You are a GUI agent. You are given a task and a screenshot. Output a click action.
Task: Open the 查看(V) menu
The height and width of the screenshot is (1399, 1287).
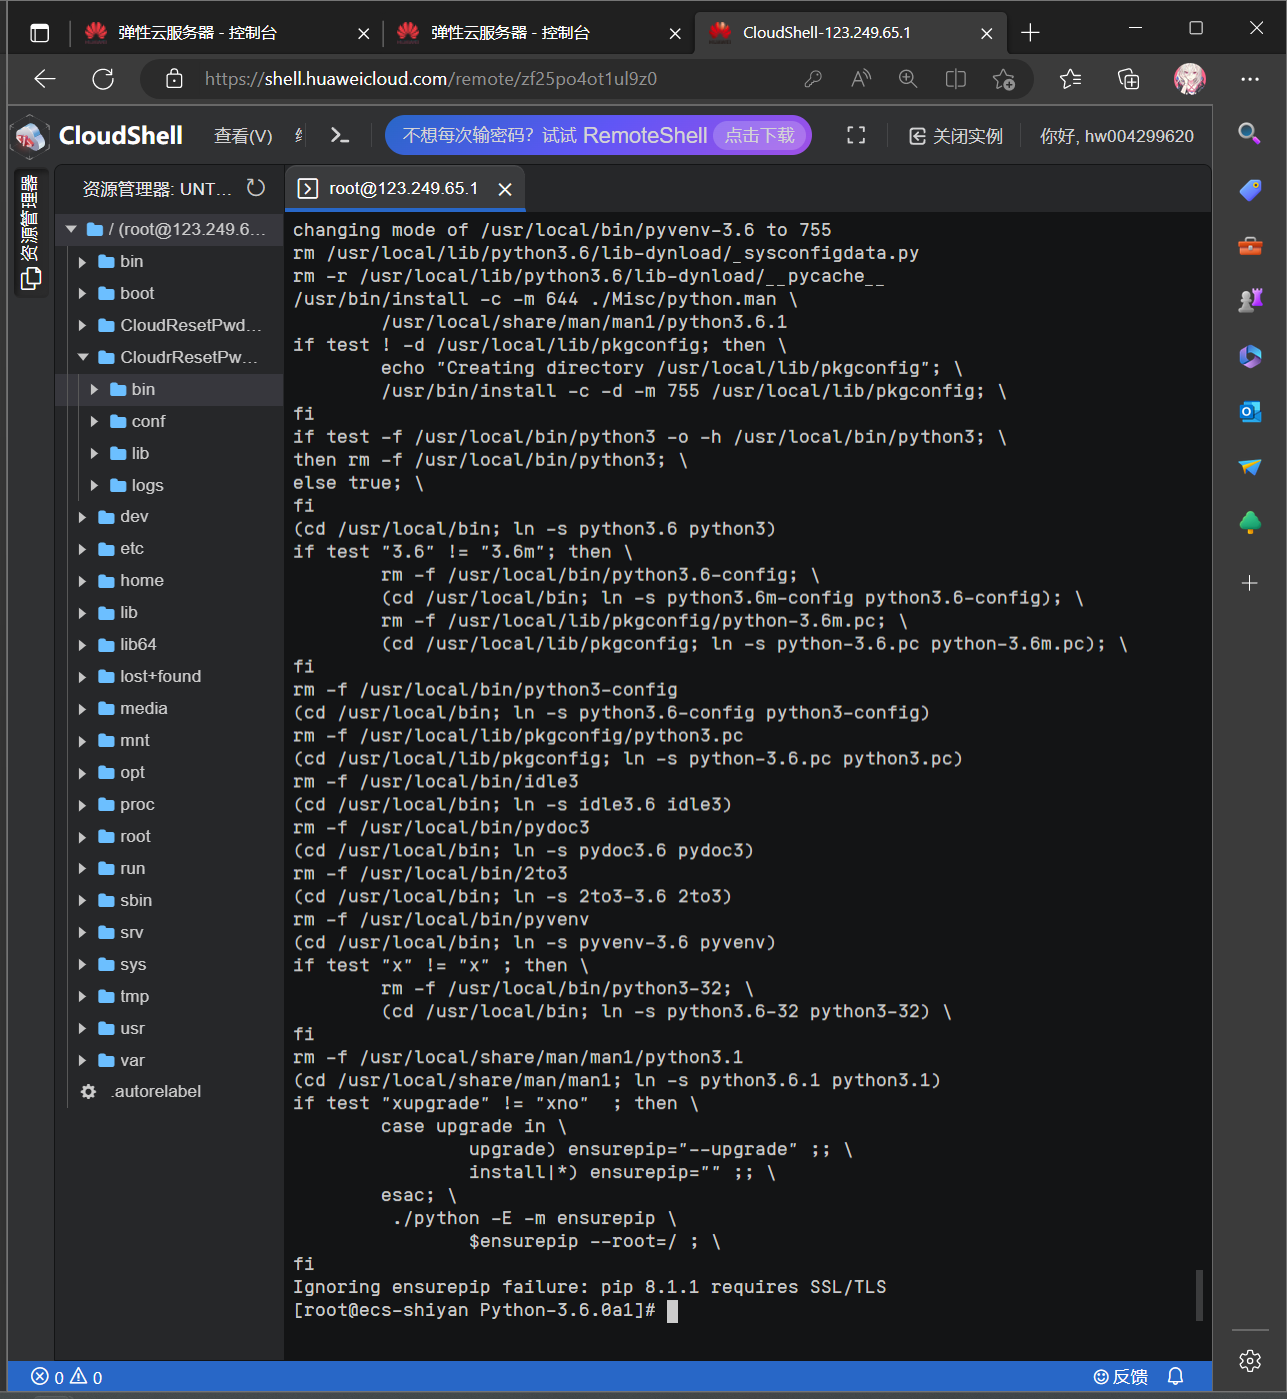(243, 136)
